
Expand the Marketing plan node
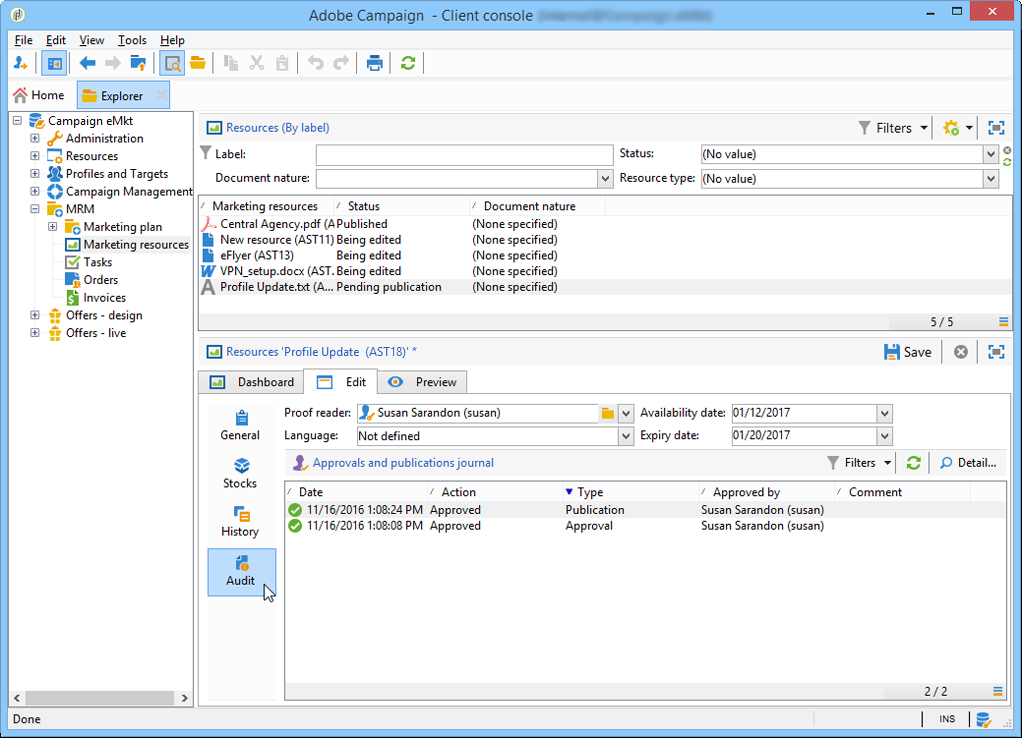coord(53,226)
